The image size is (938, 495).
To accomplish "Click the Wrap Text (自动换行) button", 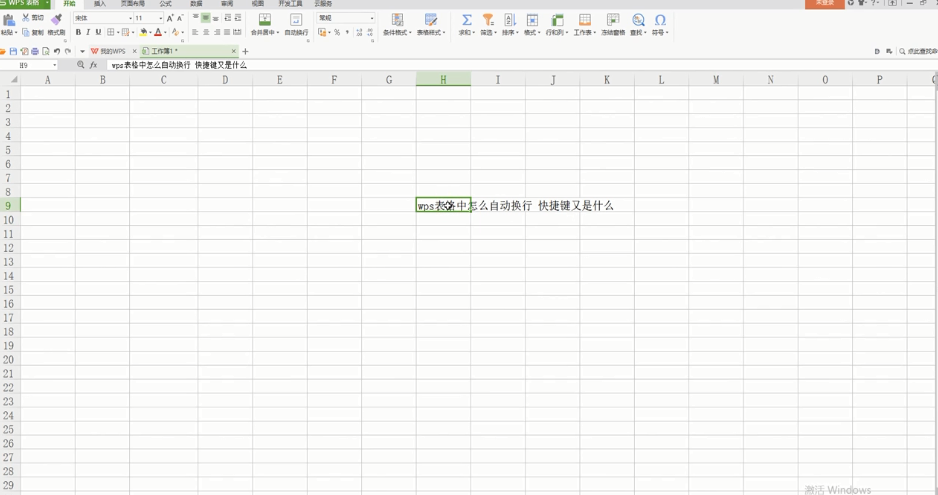I will point(296,24).
